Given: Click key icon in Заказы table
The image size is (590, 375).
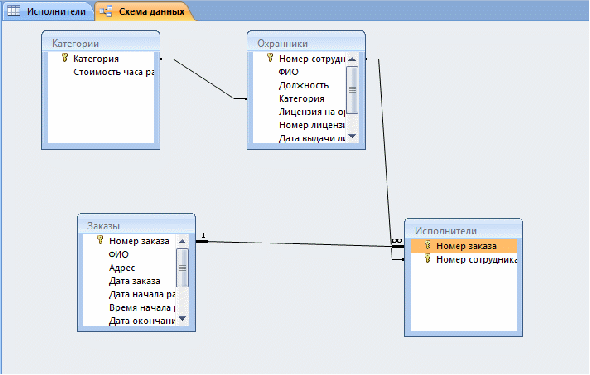Looking at the screenshot, I should click(100, 240).
